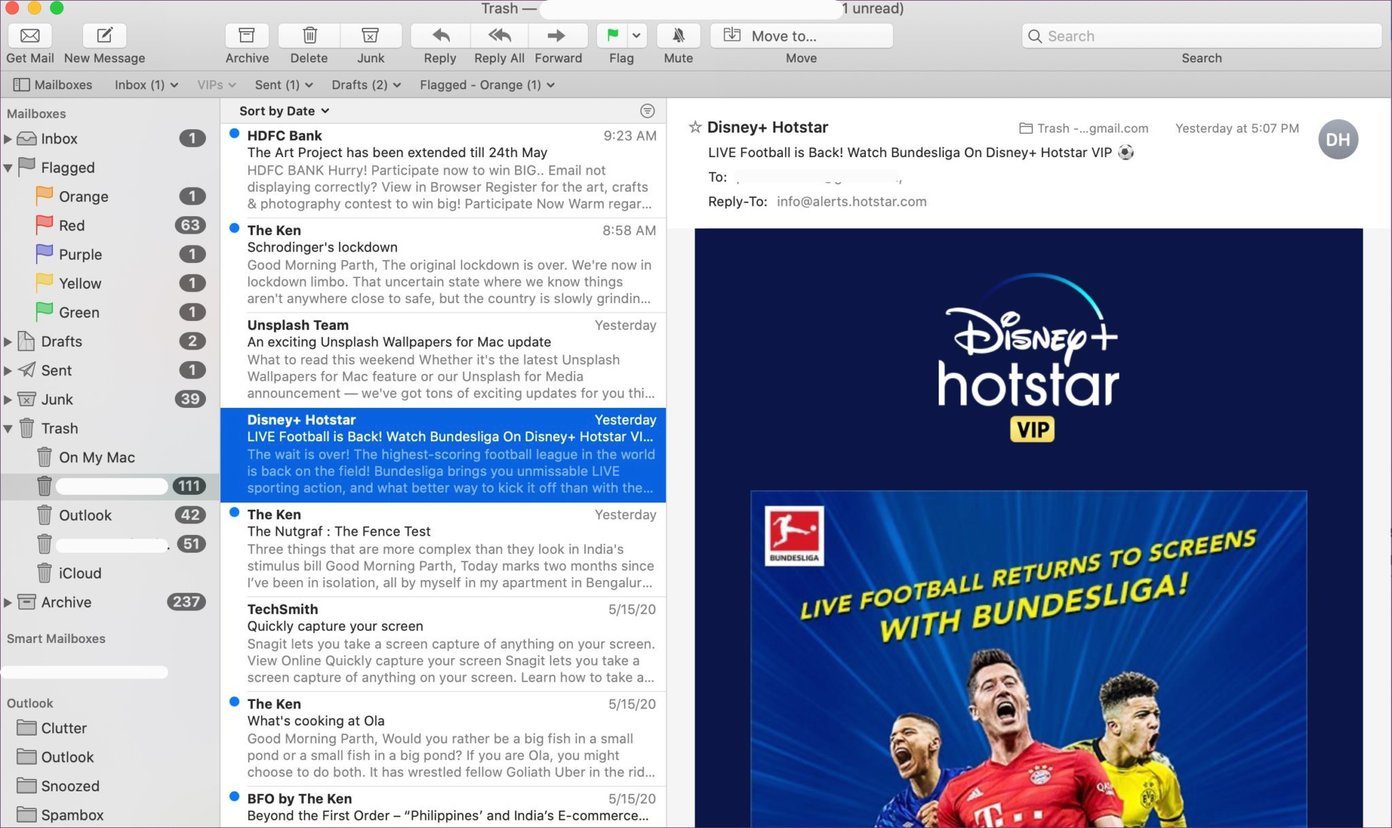Open the Sort by Date dropdown
This screenshot has height=828, width=1392.
pos(284,111)
